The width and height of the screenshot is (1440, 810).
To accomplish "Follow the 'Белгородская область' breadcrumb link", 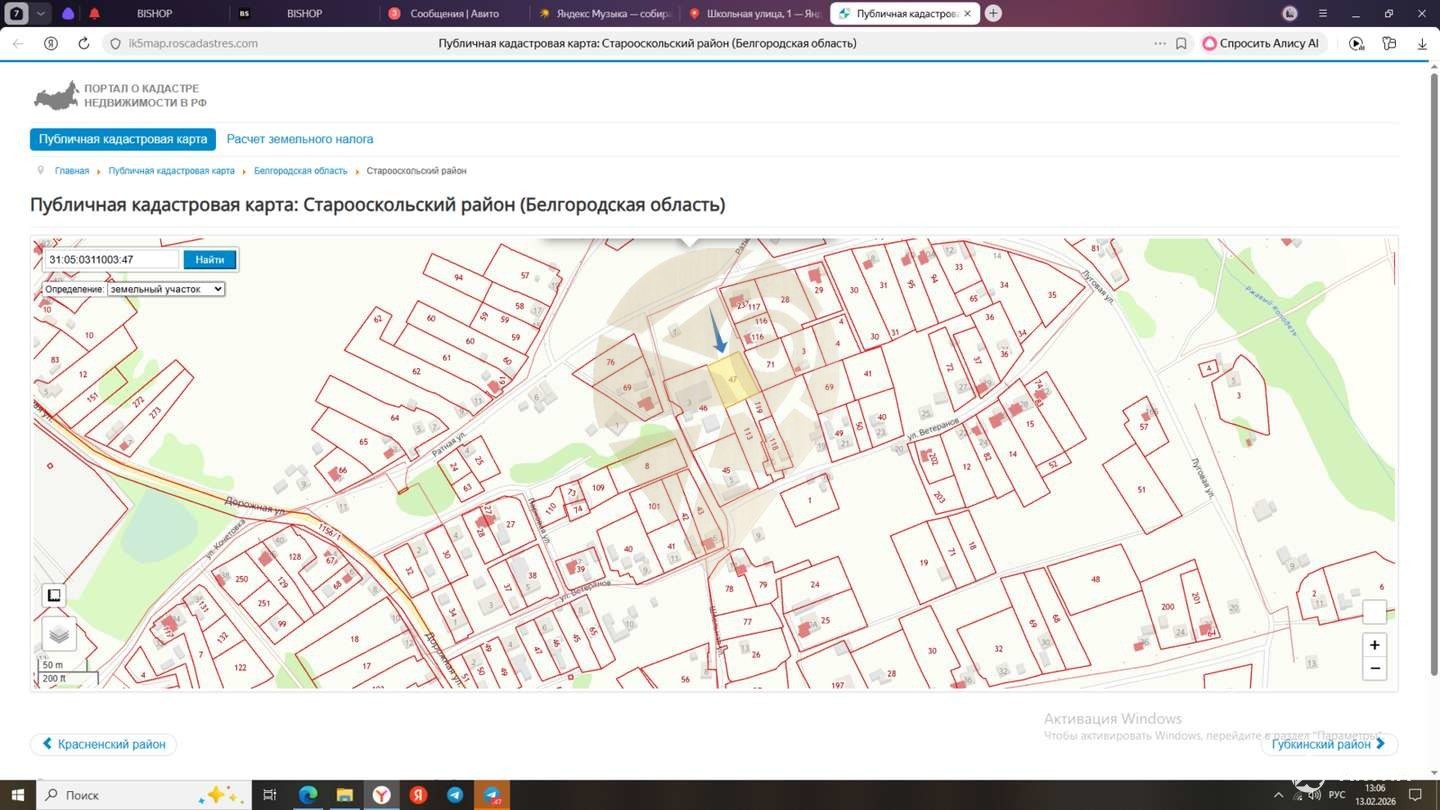I will click(300, 171).
